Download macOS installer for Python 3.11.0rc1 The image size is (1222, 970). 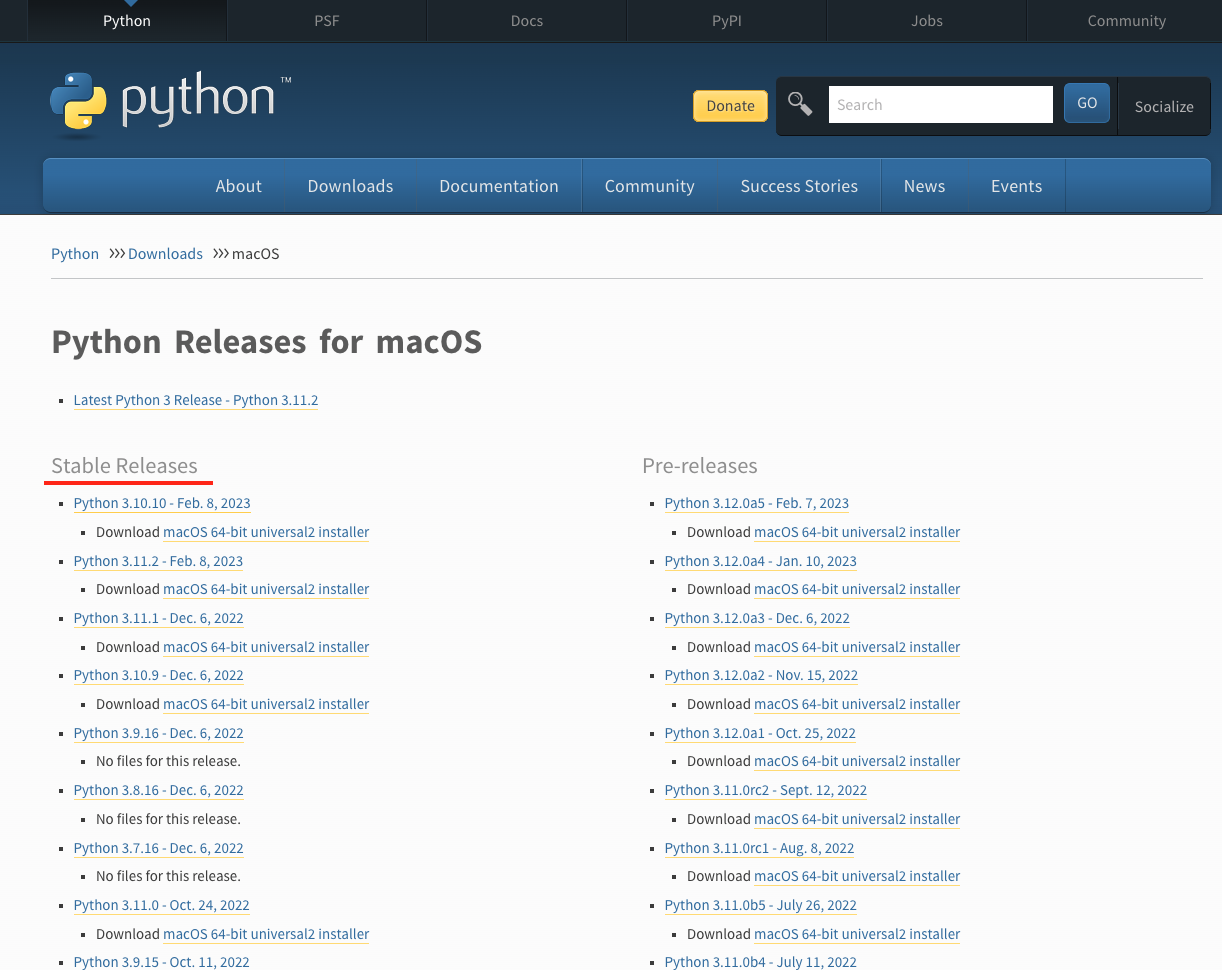(857, 876)
